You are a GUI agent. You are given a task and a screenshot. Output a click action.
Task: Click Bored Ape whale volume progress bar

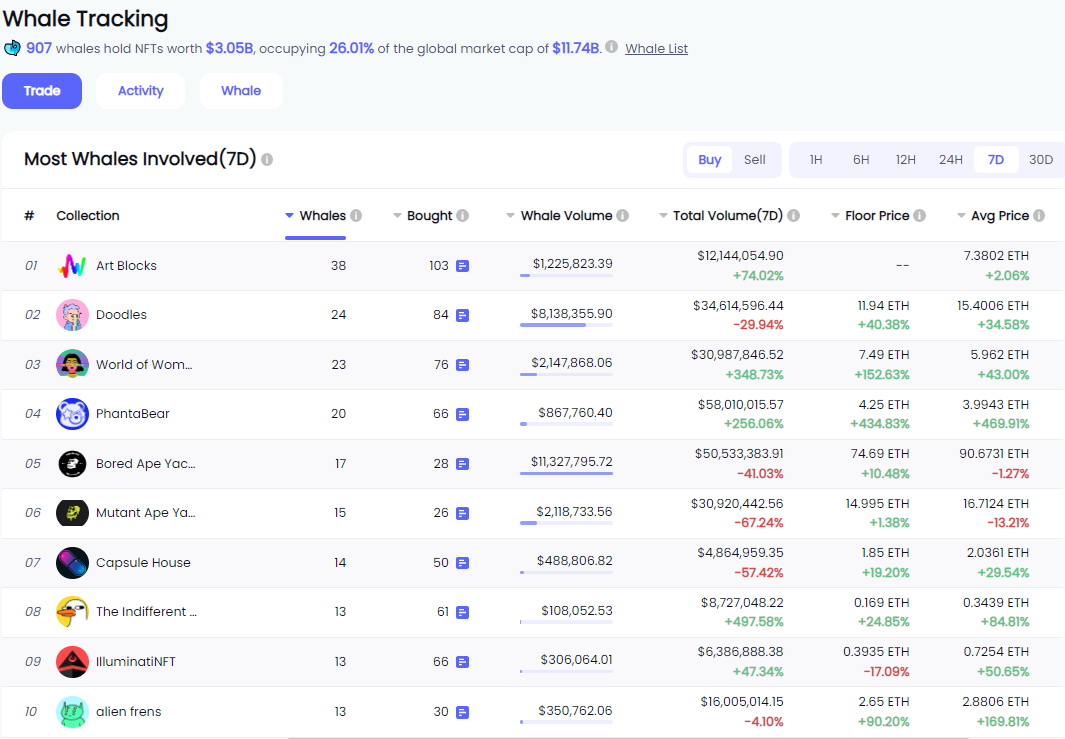[566, 473]
